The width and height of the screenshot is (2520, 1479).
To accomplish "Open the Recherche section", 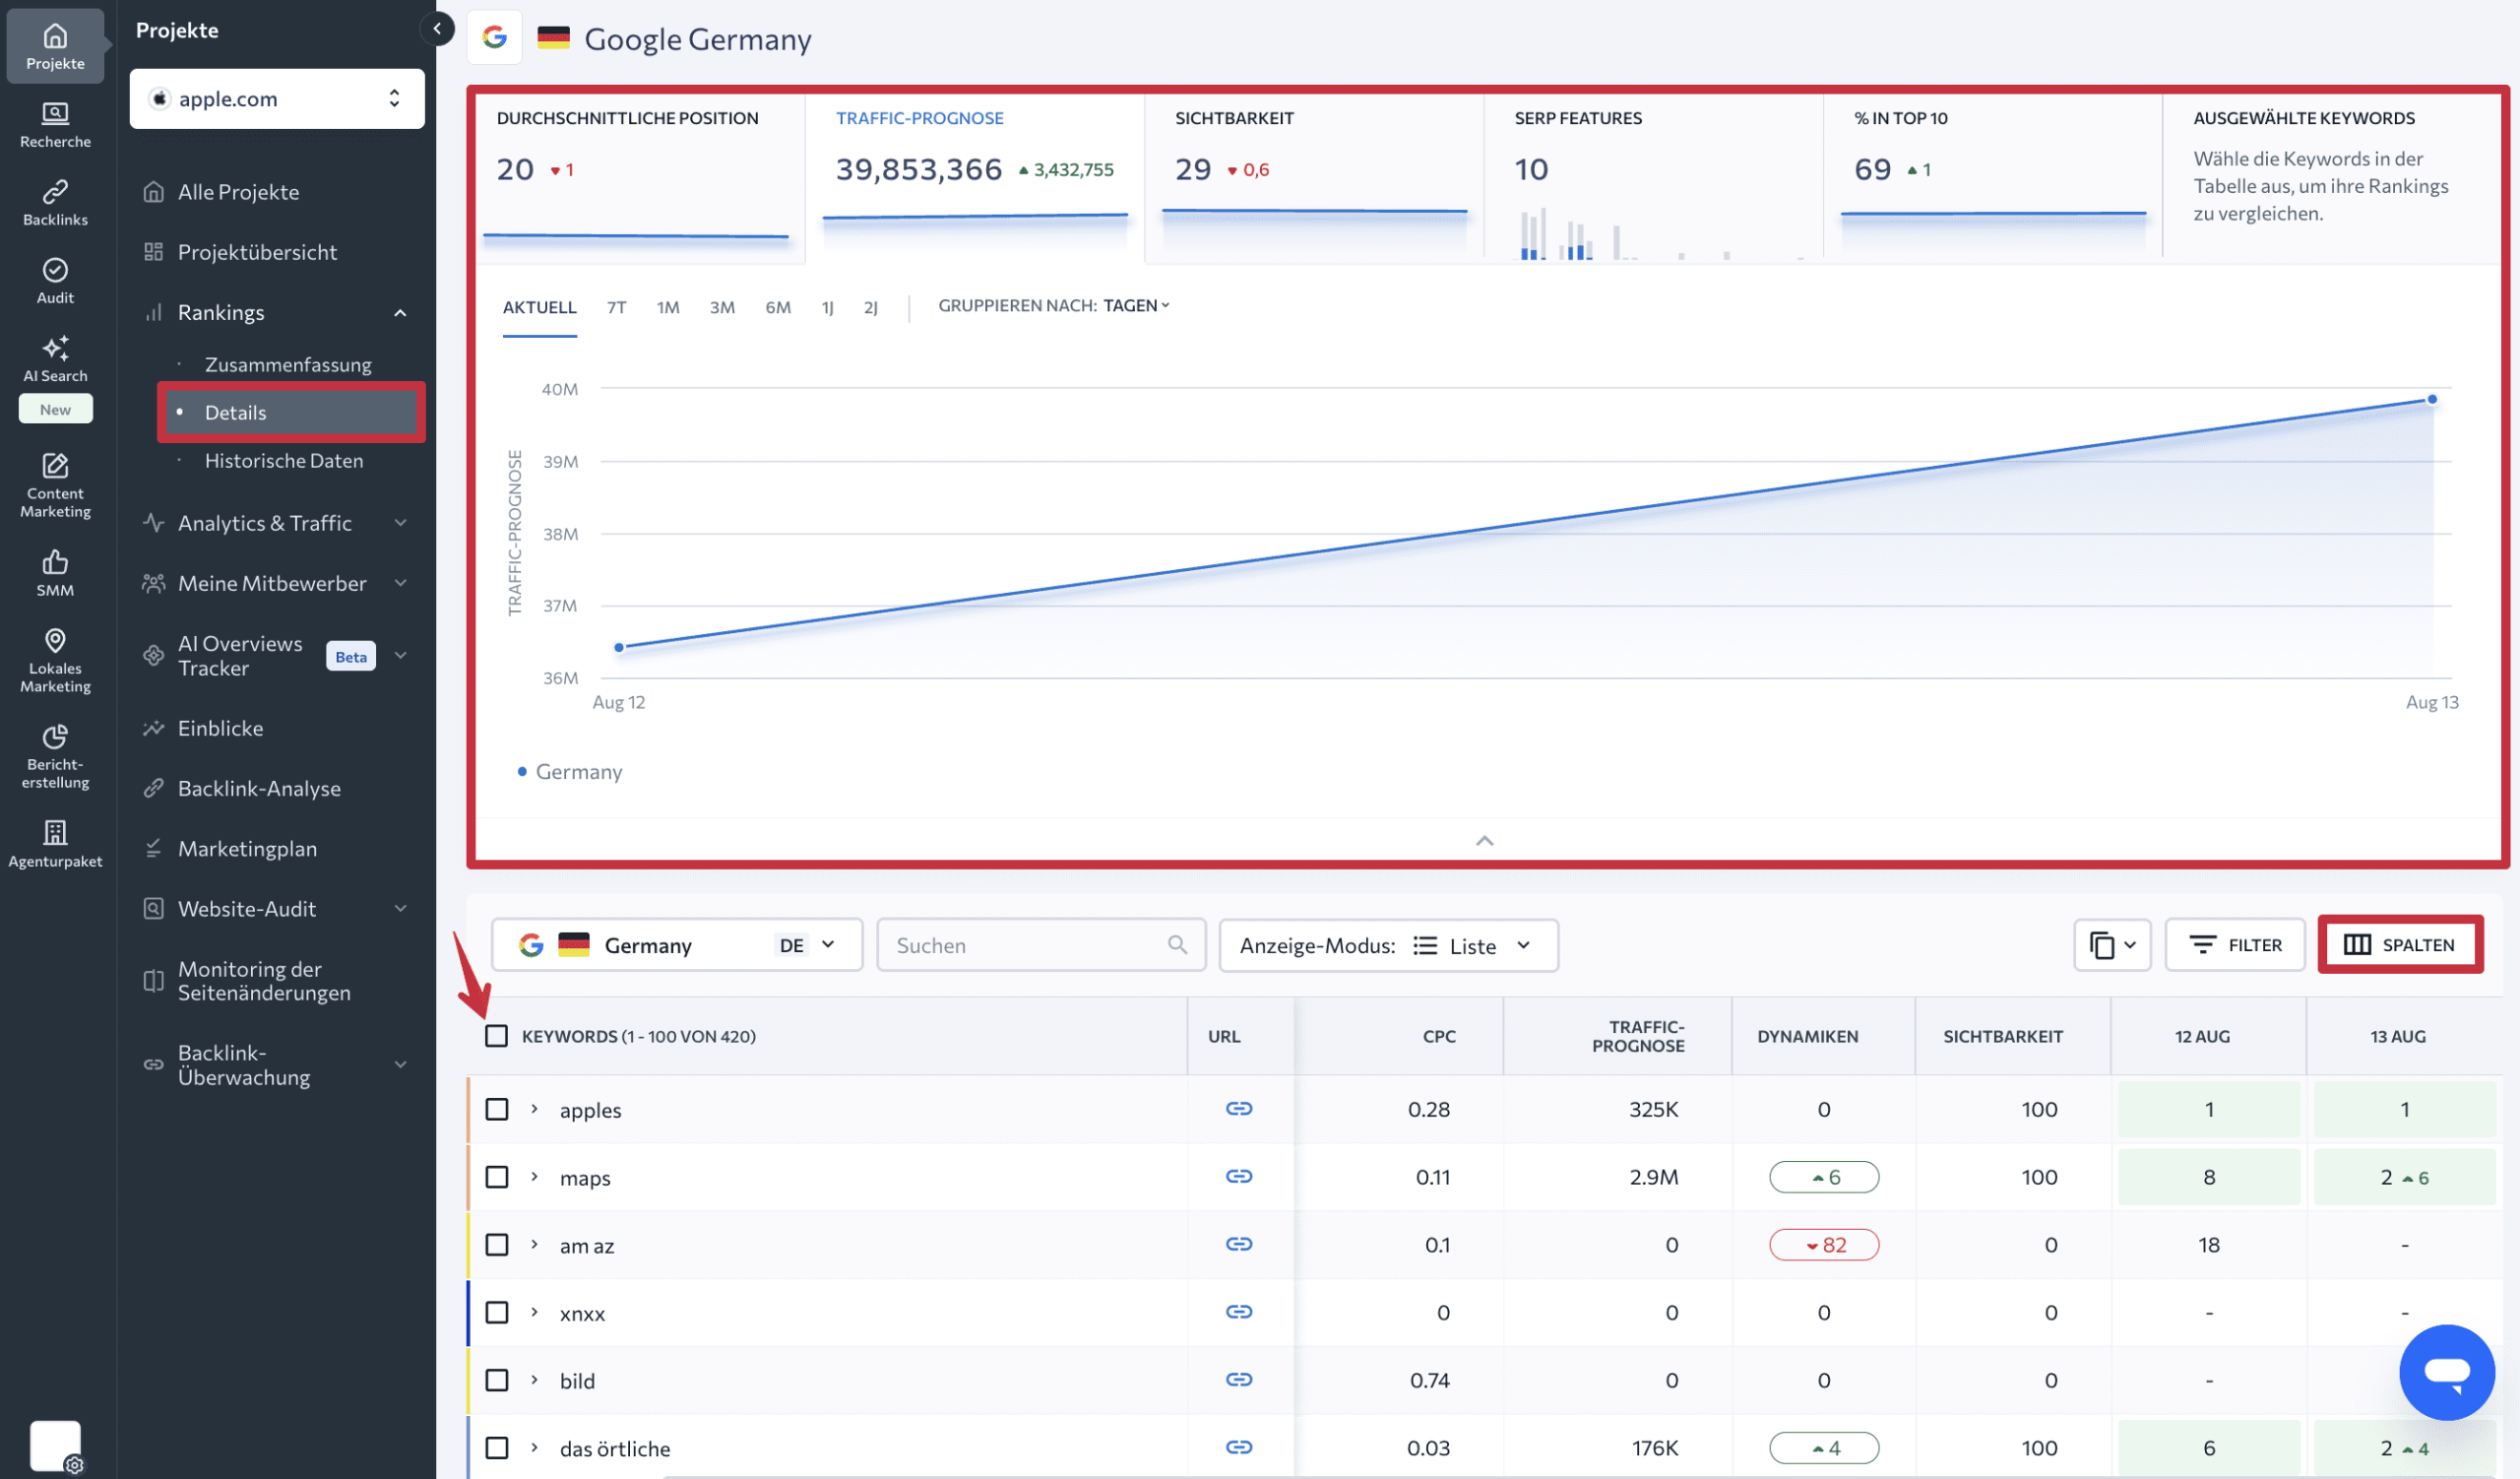I will [x=55, y=124].
